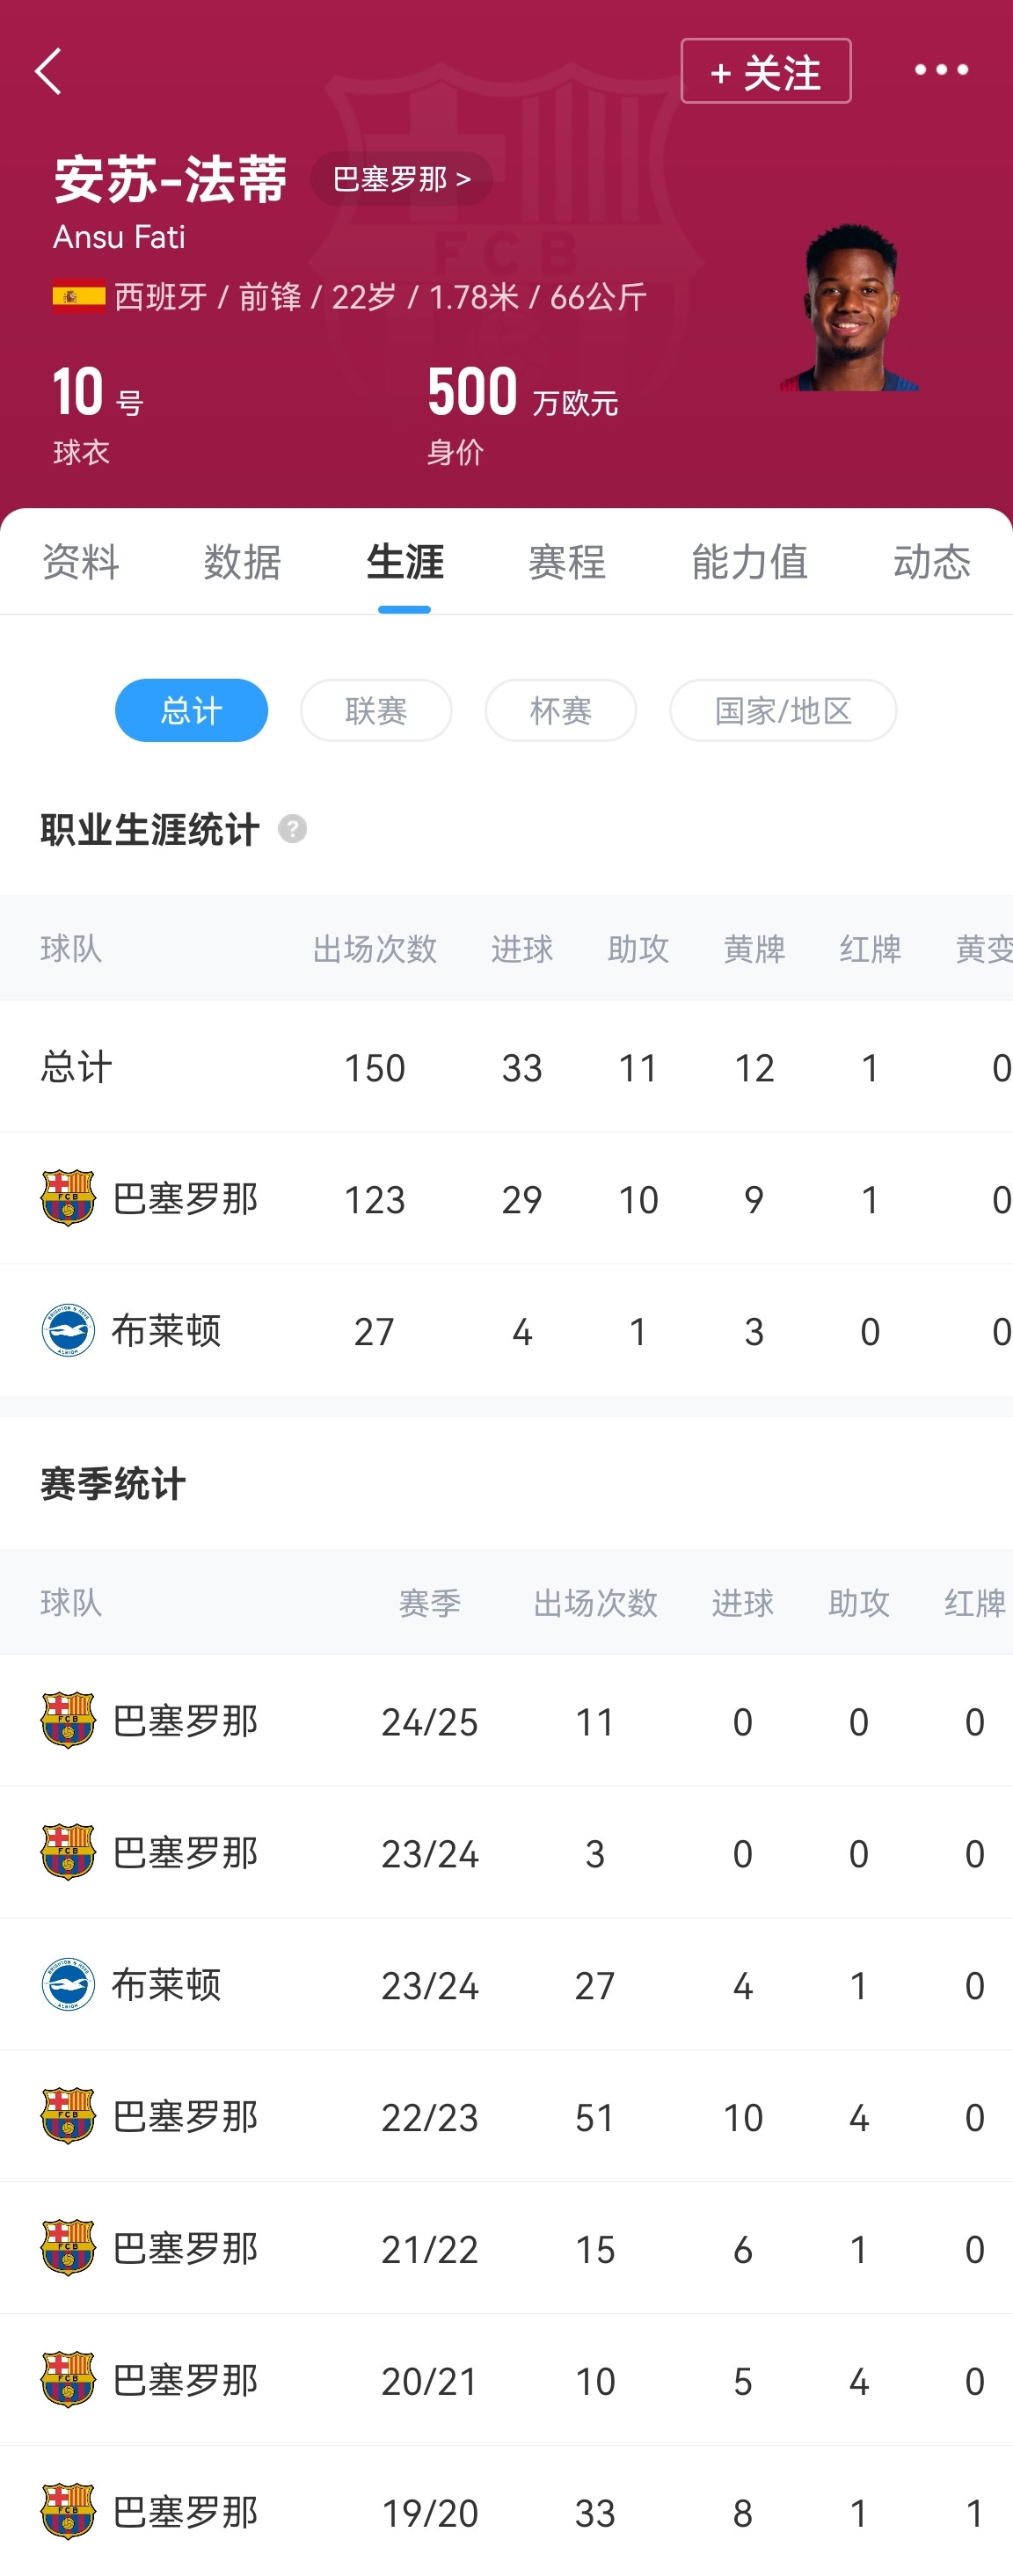Tap the + 关注 follow button
This screenshot has width=1013, height=2576.
766,71
